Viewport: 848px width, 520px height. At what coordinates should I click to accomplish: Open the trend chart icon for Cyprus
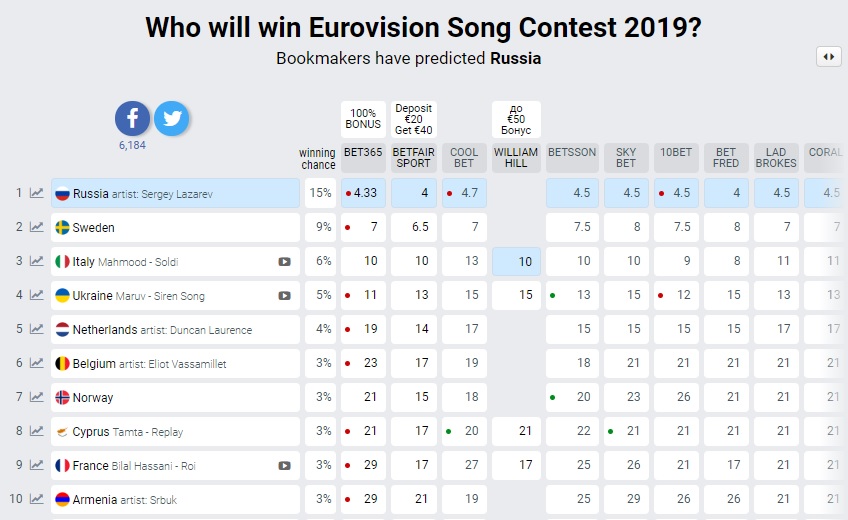click(36, 431)
